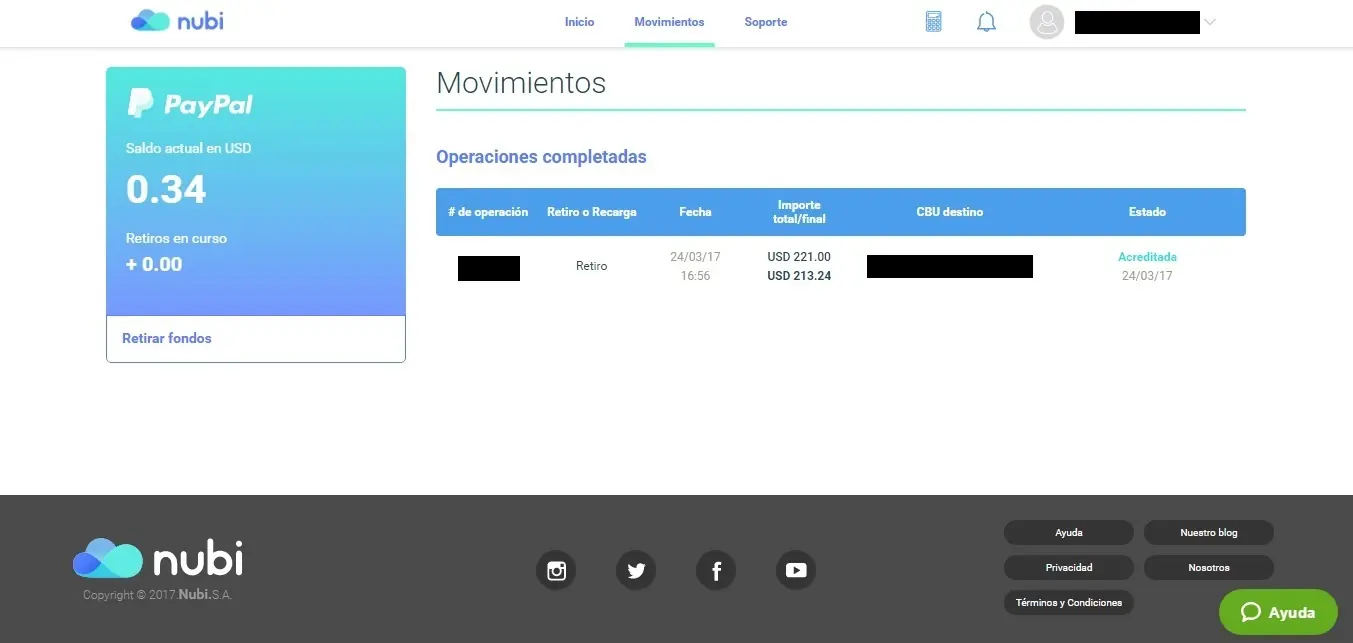
Task: Click the Retiro cell in the row
Action: (x=592, y=266)
